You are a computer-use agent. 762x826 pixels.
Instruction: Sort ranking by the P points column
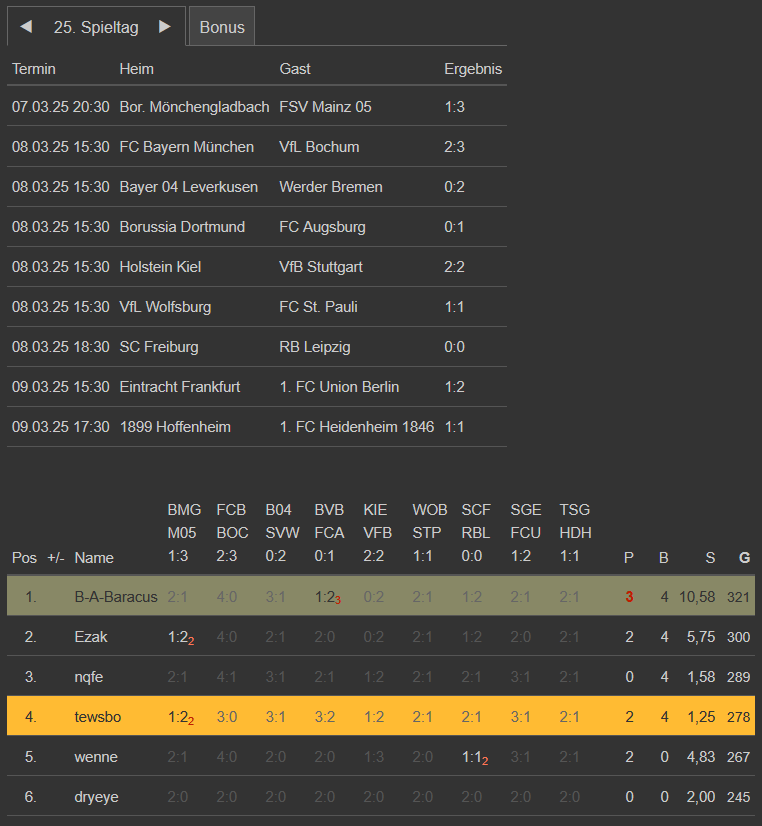[x=629, y=558]
